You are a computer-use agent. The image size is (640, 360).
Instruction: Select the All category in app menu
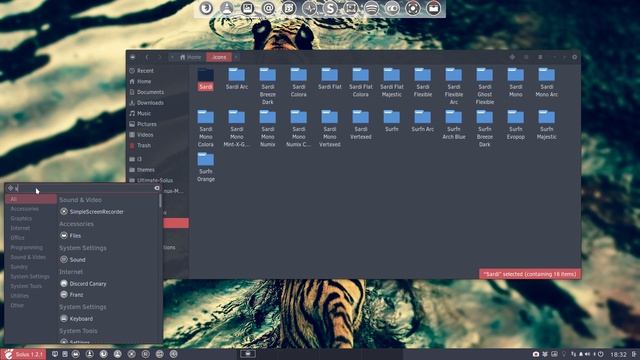pyautogui.click(x=31, y=199)
